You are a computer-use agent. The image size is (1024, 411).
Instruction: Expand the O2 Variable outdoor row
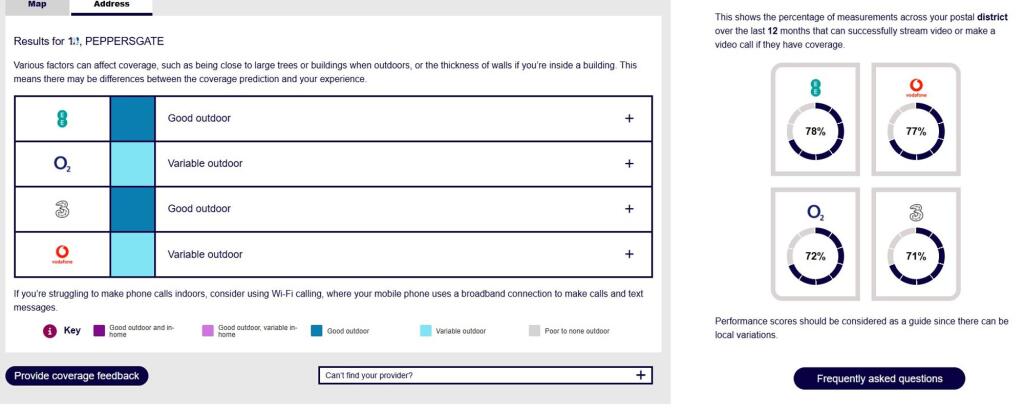(x=629, y=163)
